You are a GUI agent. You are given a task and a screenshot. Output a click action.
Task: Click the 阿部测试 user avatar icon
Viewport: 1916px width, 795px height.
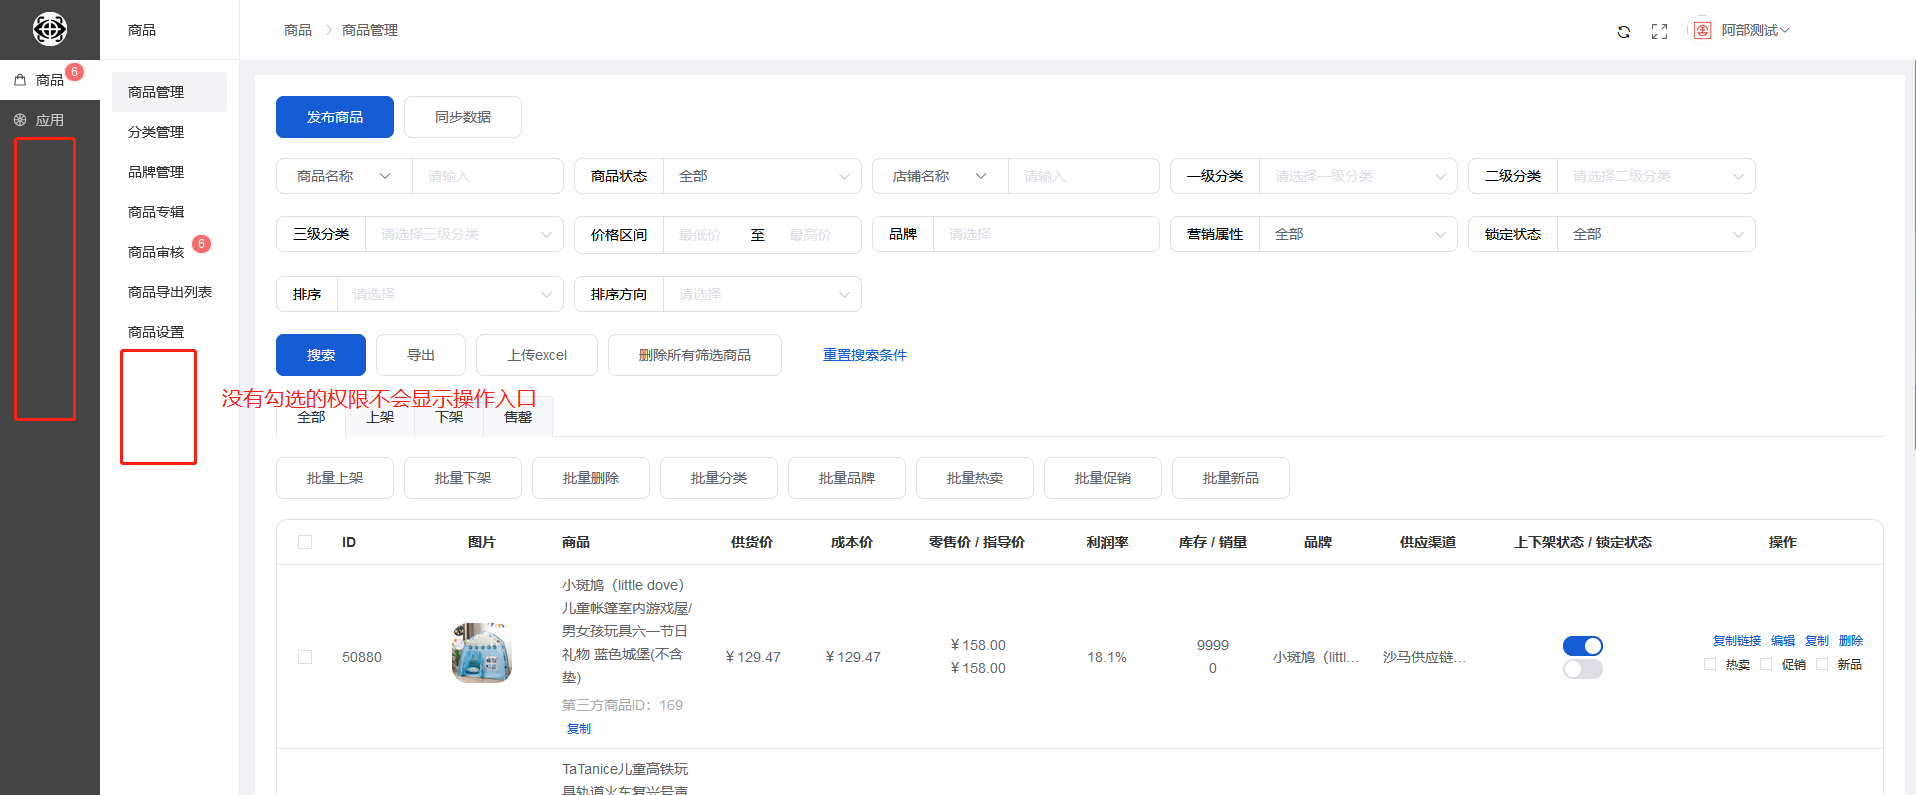pyautogui.click(x=1702, y=31)
